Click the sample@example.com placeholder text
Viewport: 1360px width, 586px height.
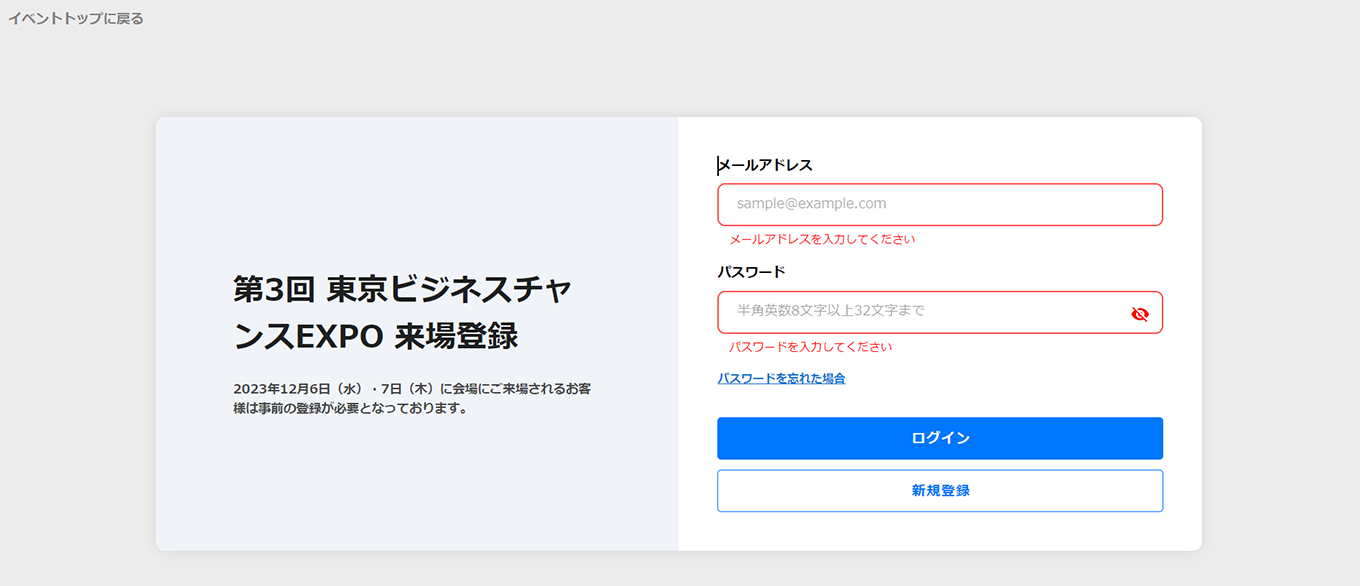pos(812,203)
